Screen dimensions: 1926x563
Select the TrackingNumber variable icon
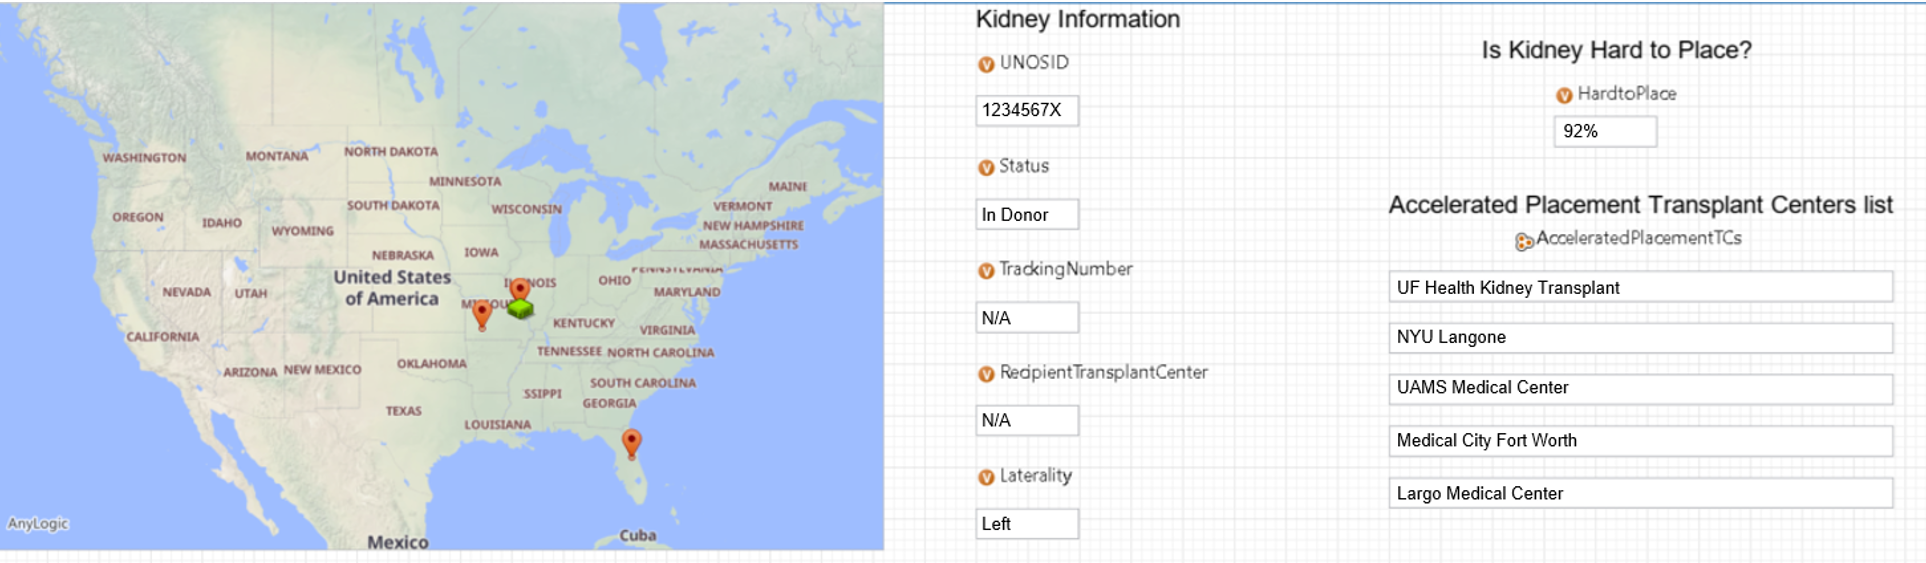tap(986, 271)
